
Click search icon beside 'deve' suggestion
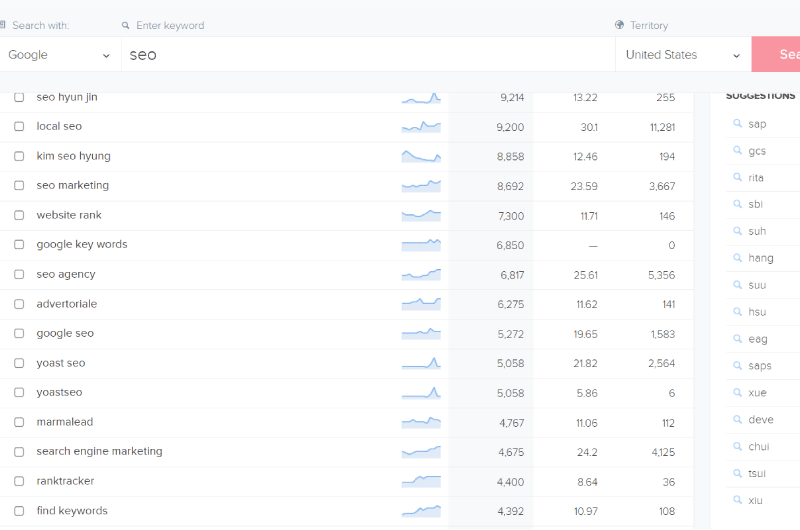[x=737, y=419]
